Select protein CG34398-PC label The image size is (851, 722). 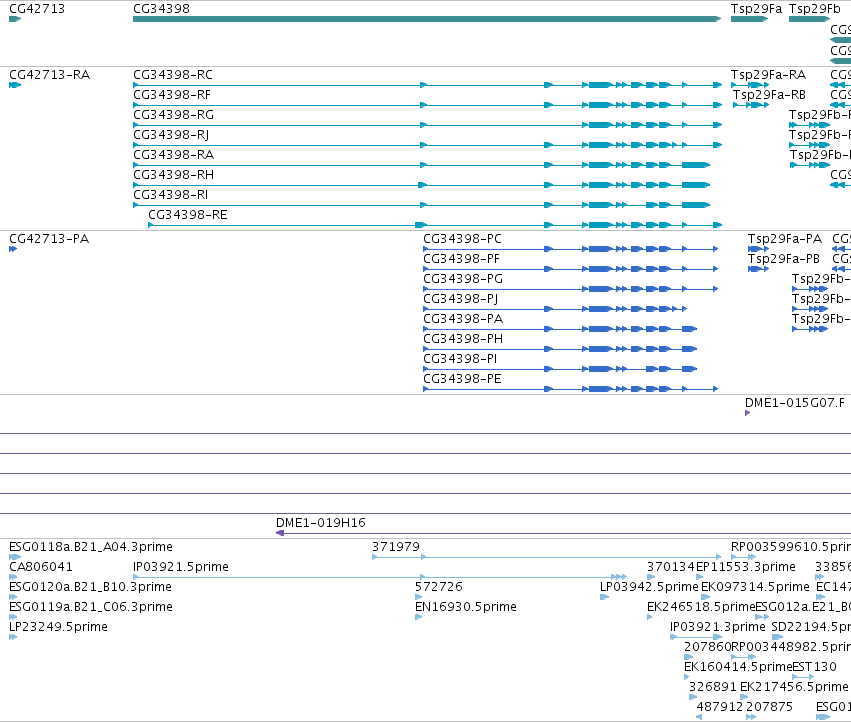[x=462, y=238]
